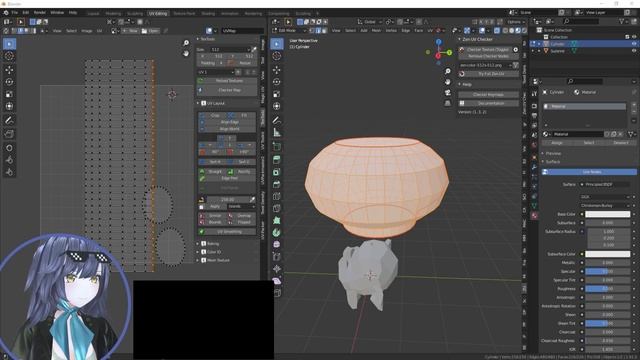Switch to the Sculpting workspace tab
The image size is (640, 360).
pyautogui.click(x=135, y=13)
